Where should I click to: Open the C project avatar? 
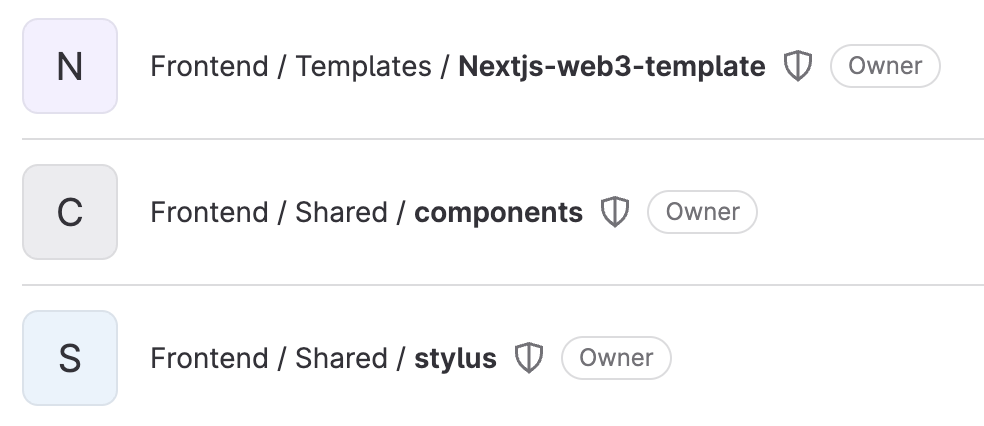pyautogui.click(x=70, y=212)
